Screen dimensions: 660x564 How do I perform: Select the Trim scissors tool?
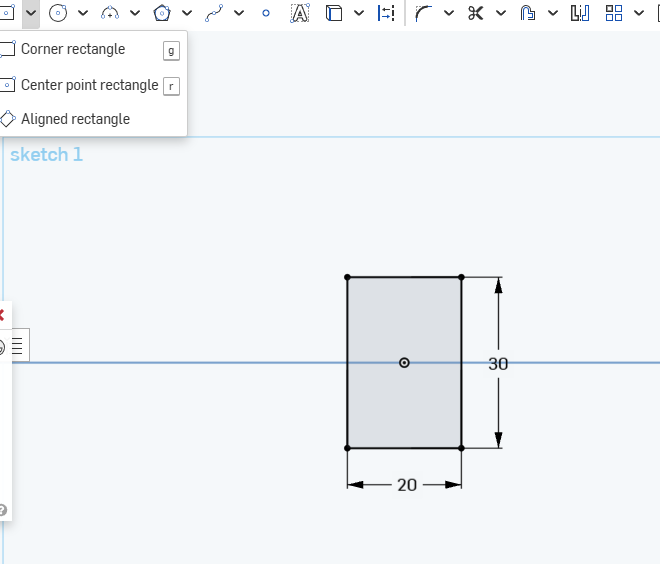tap(475, 13)
